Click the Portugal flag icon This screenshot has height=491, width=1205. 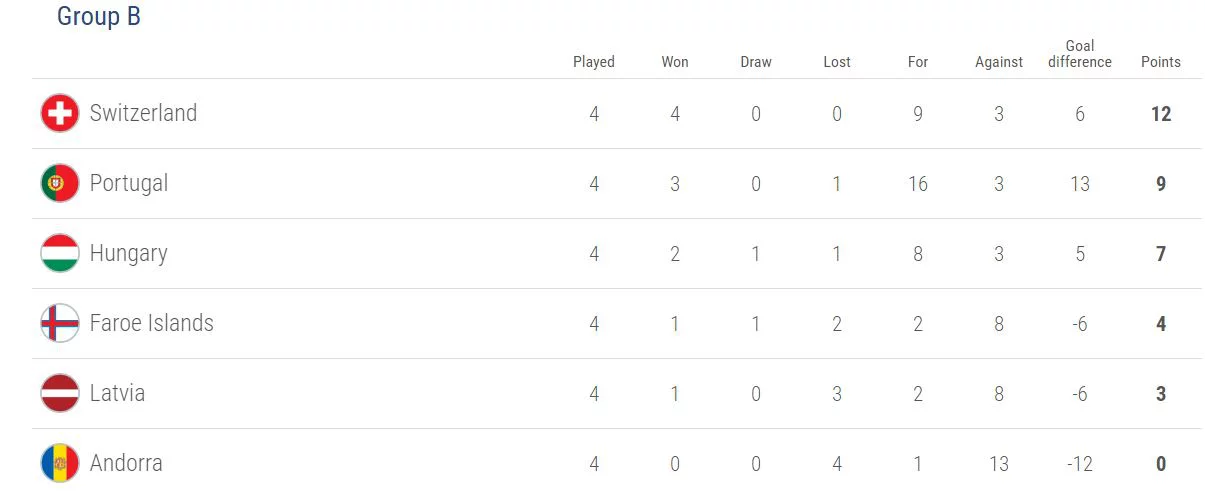(x=60, y=184)
